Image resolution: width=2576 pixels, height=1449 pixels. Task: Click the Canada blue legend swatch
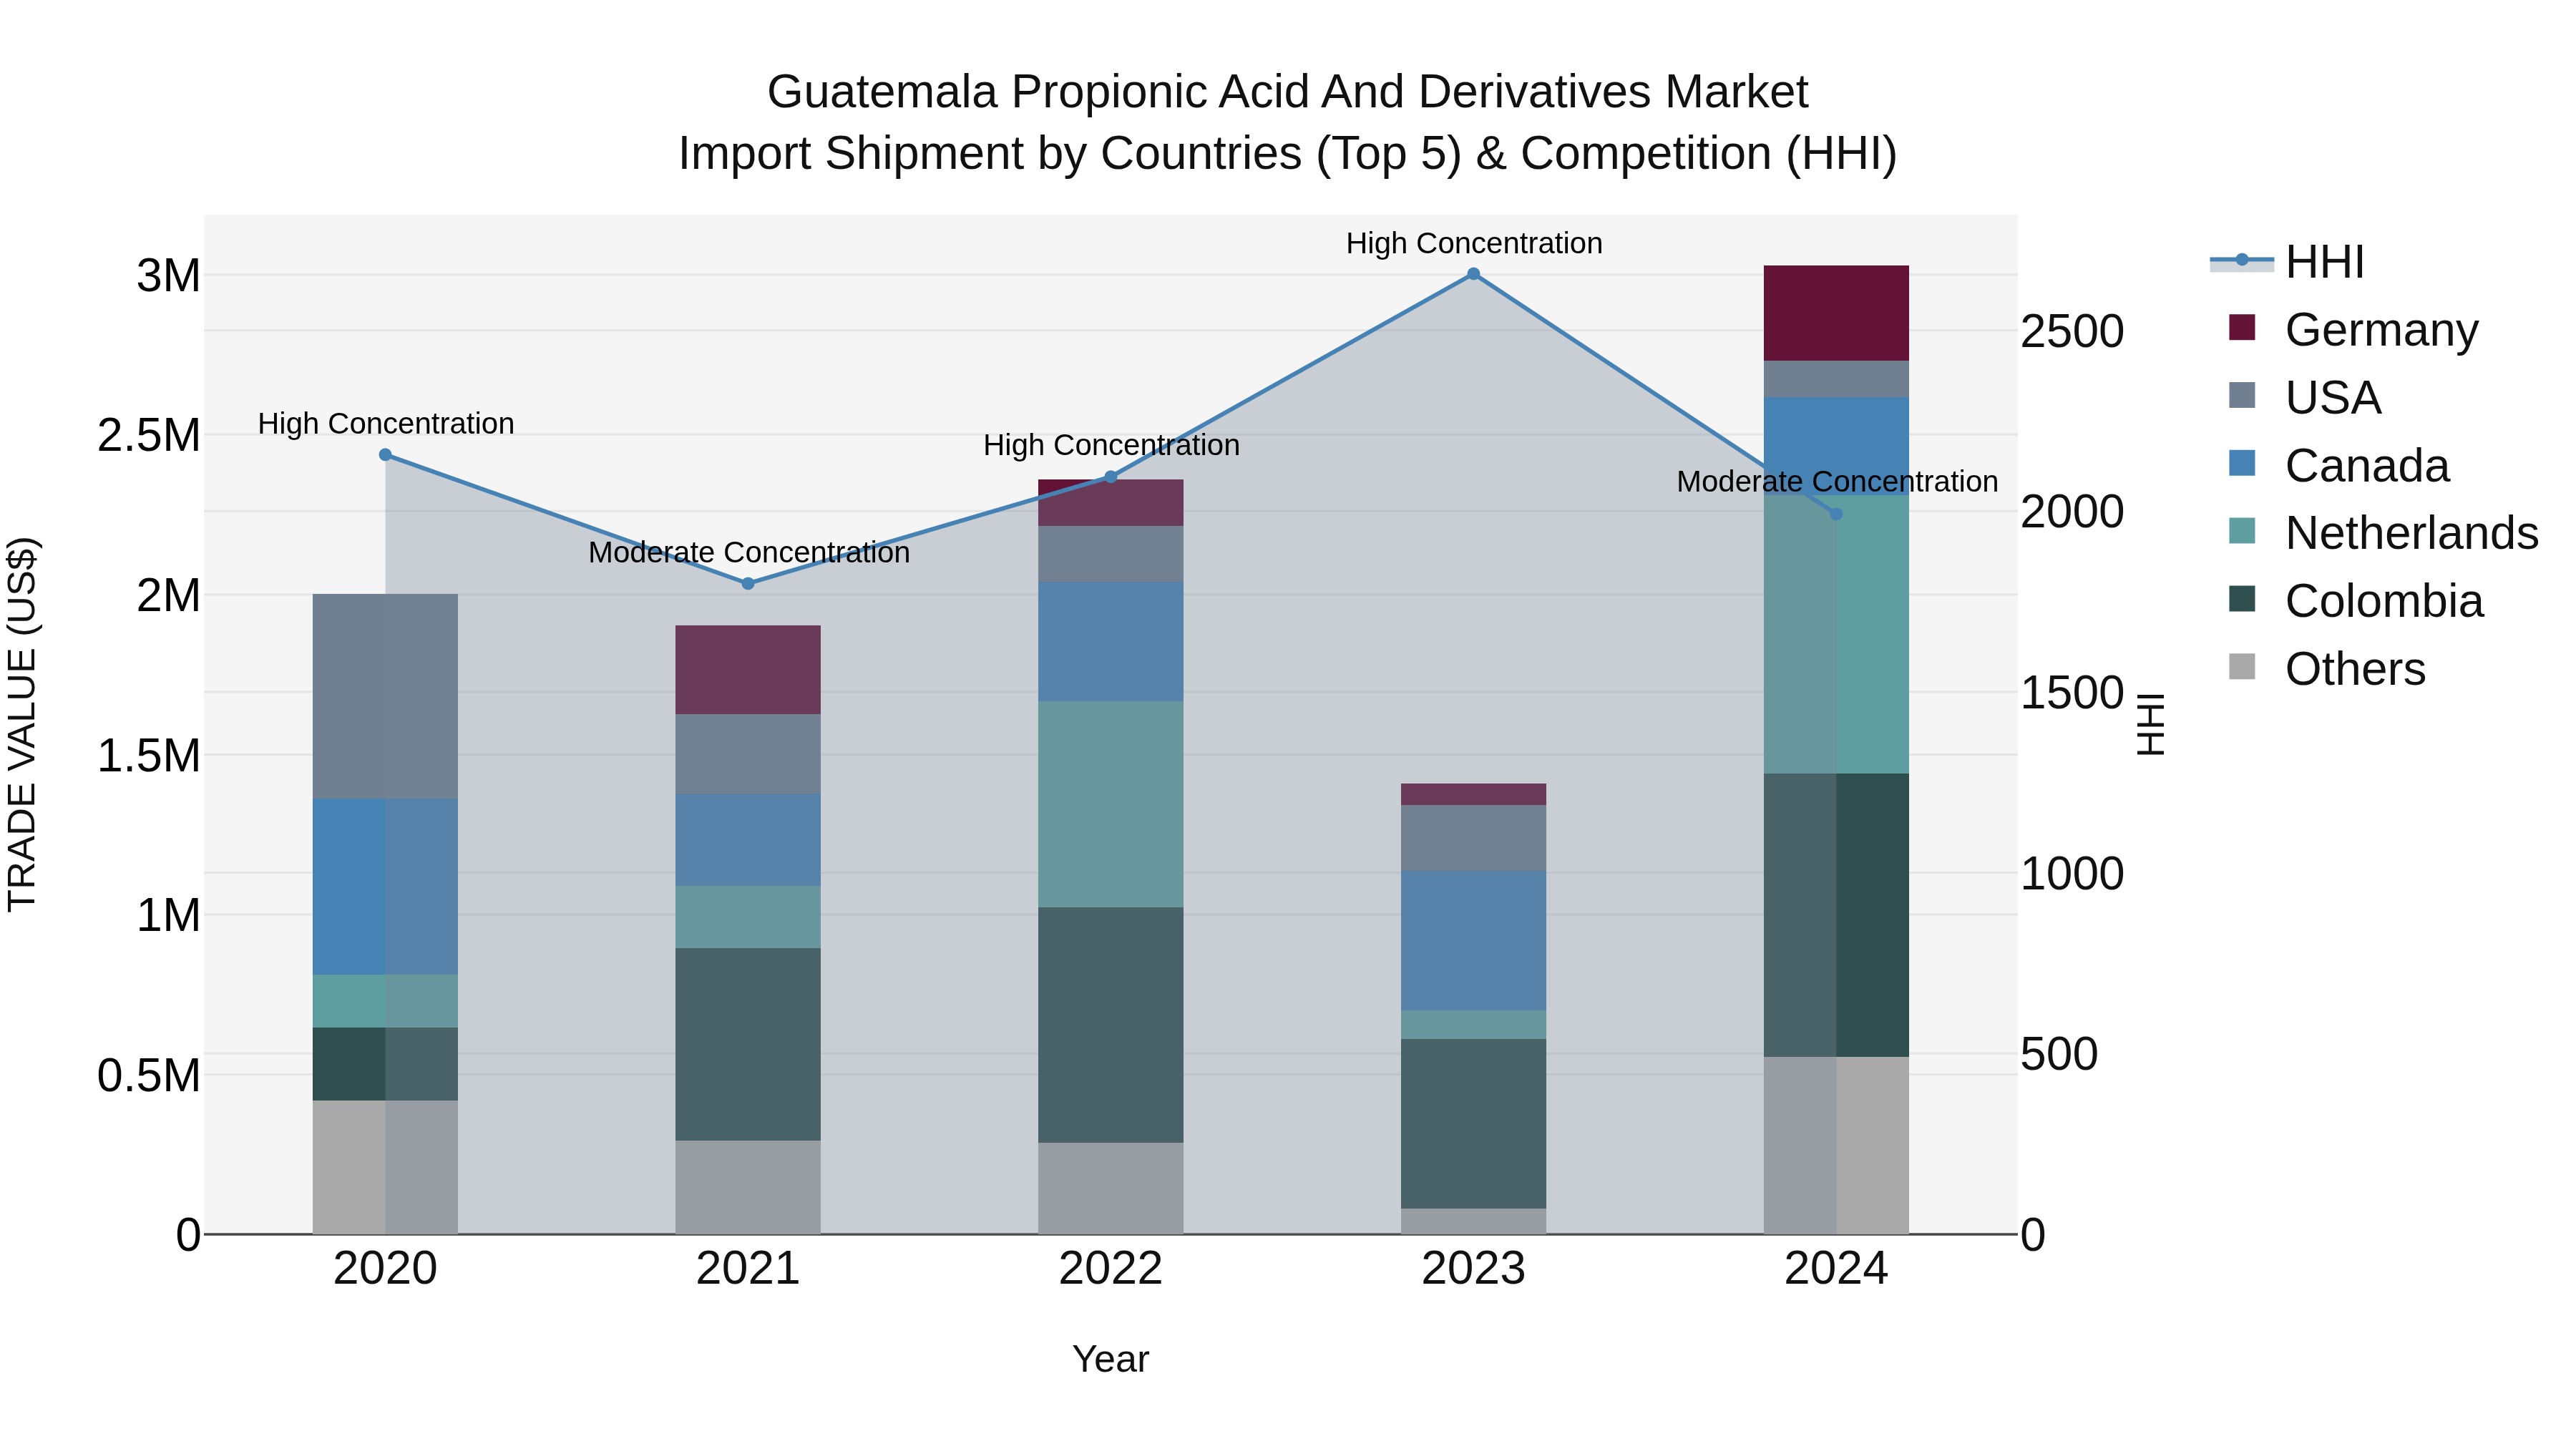(x=2243, y=463)
